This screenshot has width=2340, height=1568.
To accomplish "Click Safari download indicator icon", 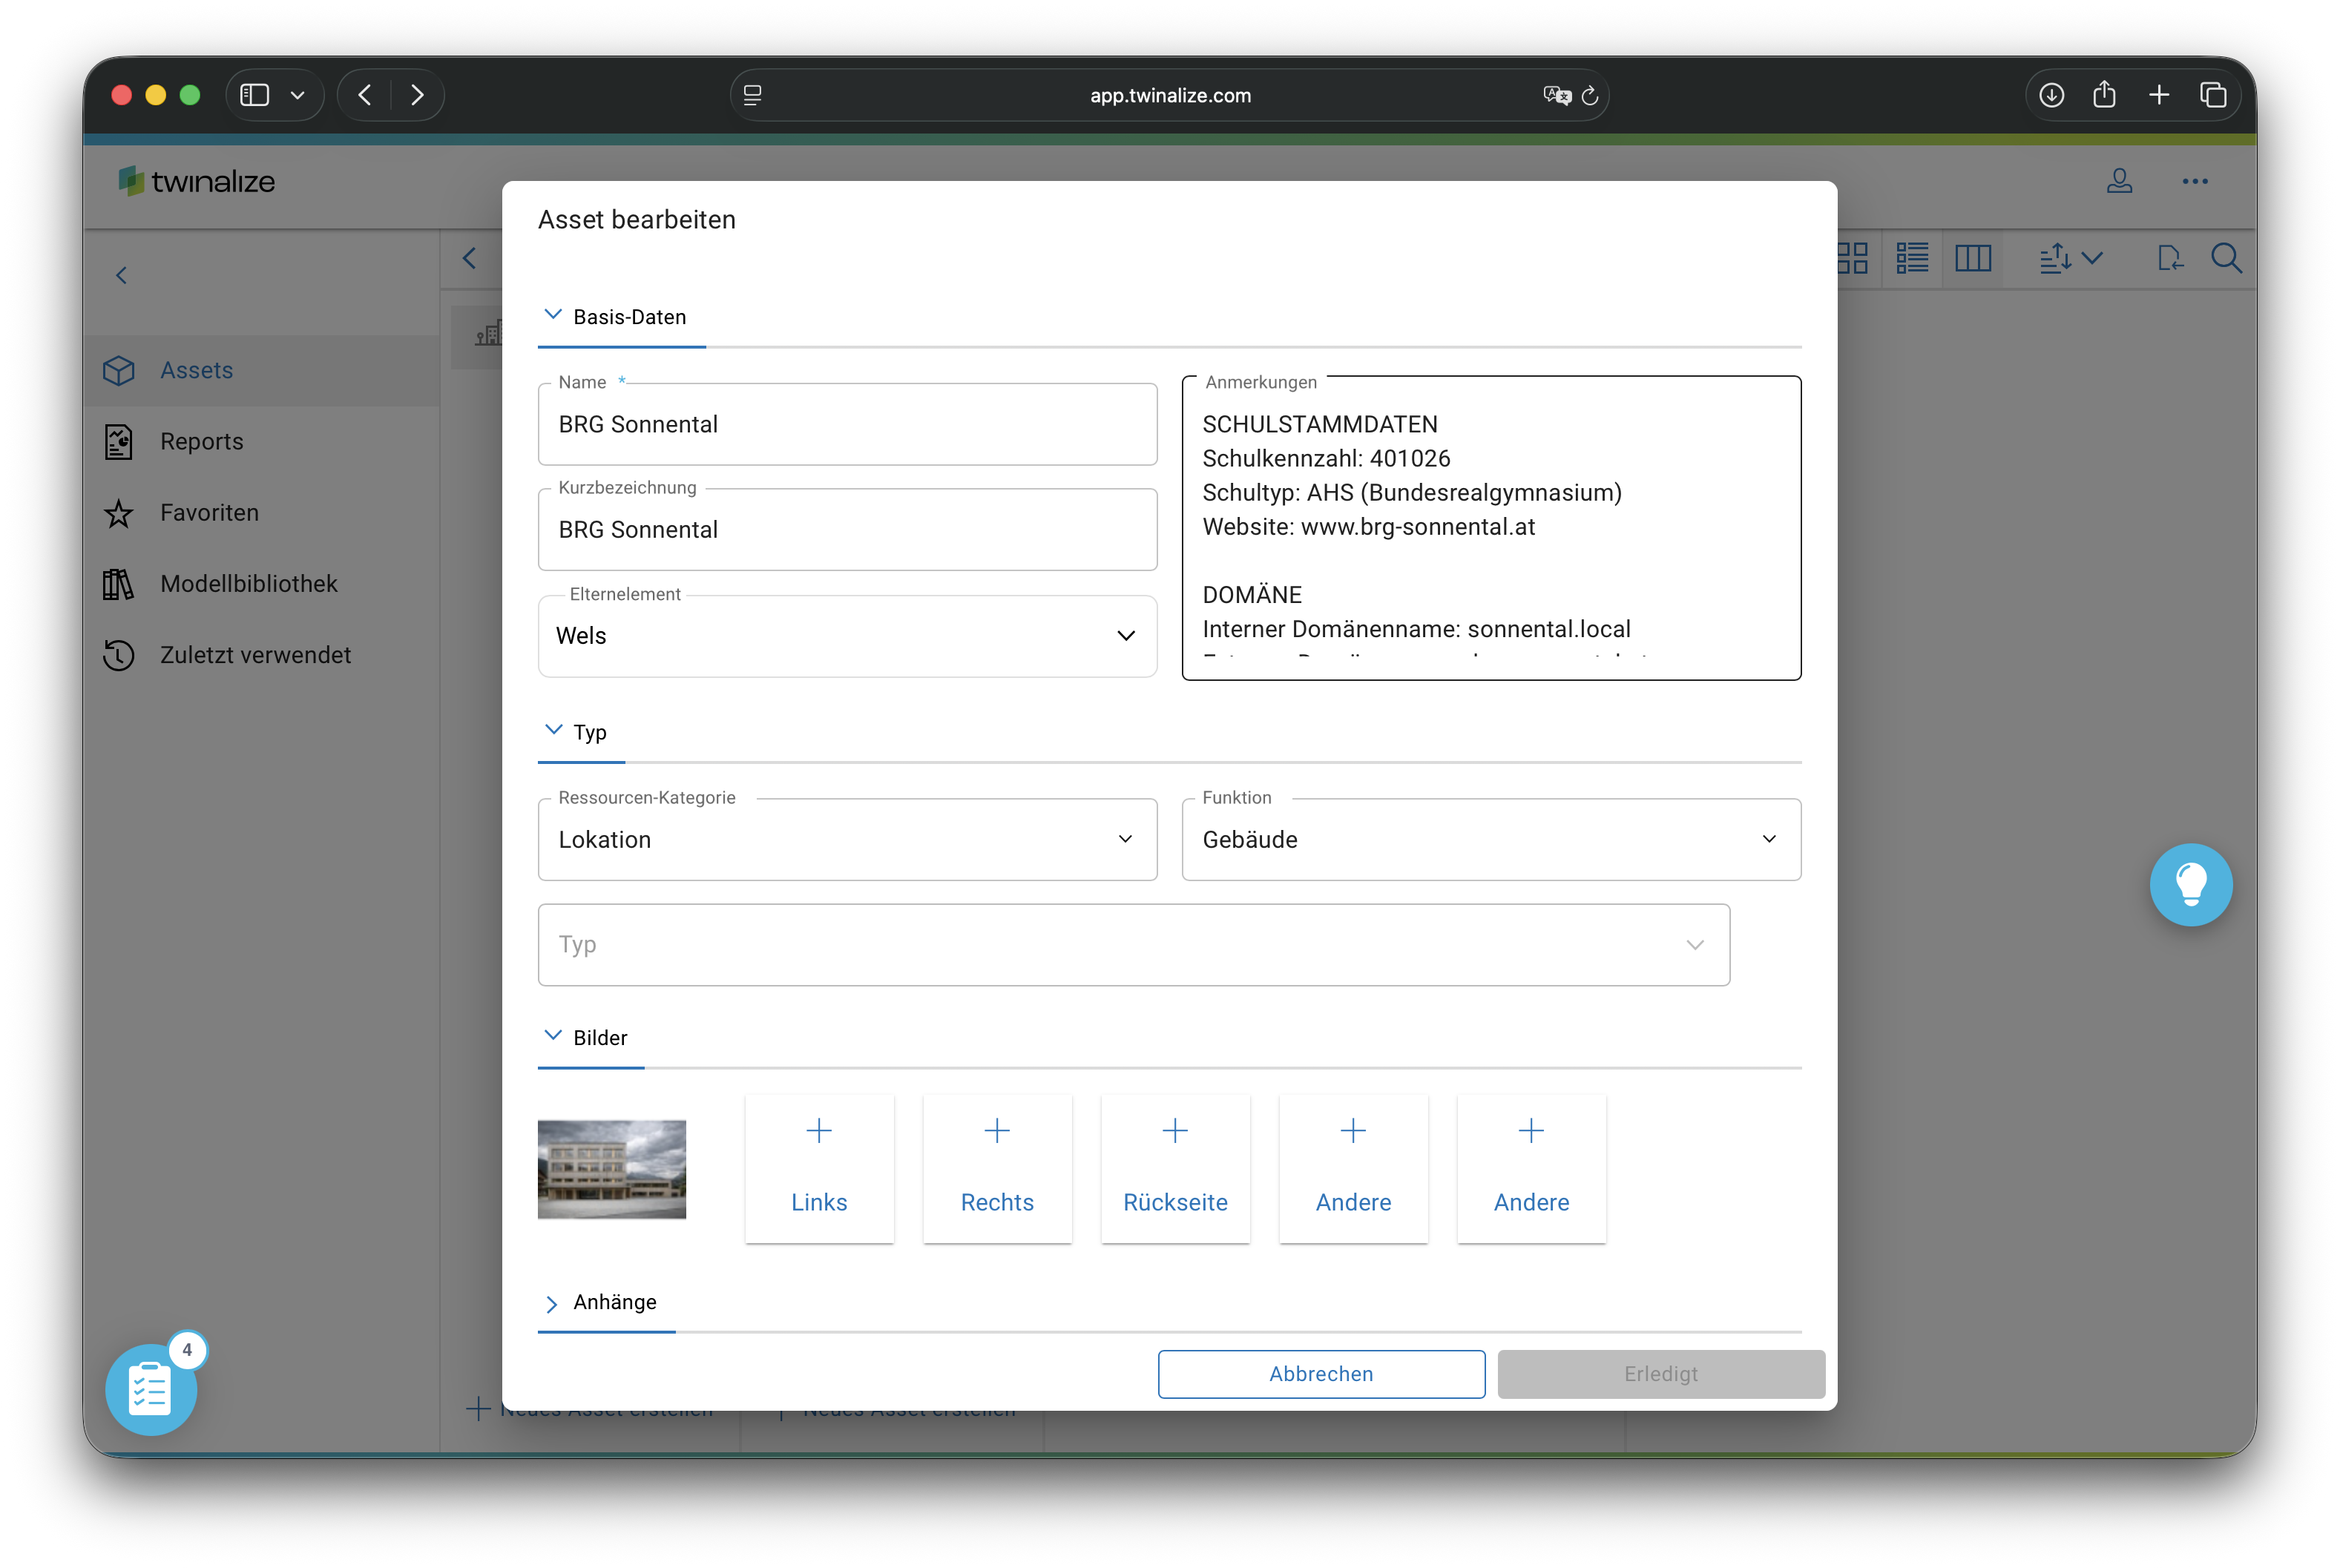I will click(2051, 95).
